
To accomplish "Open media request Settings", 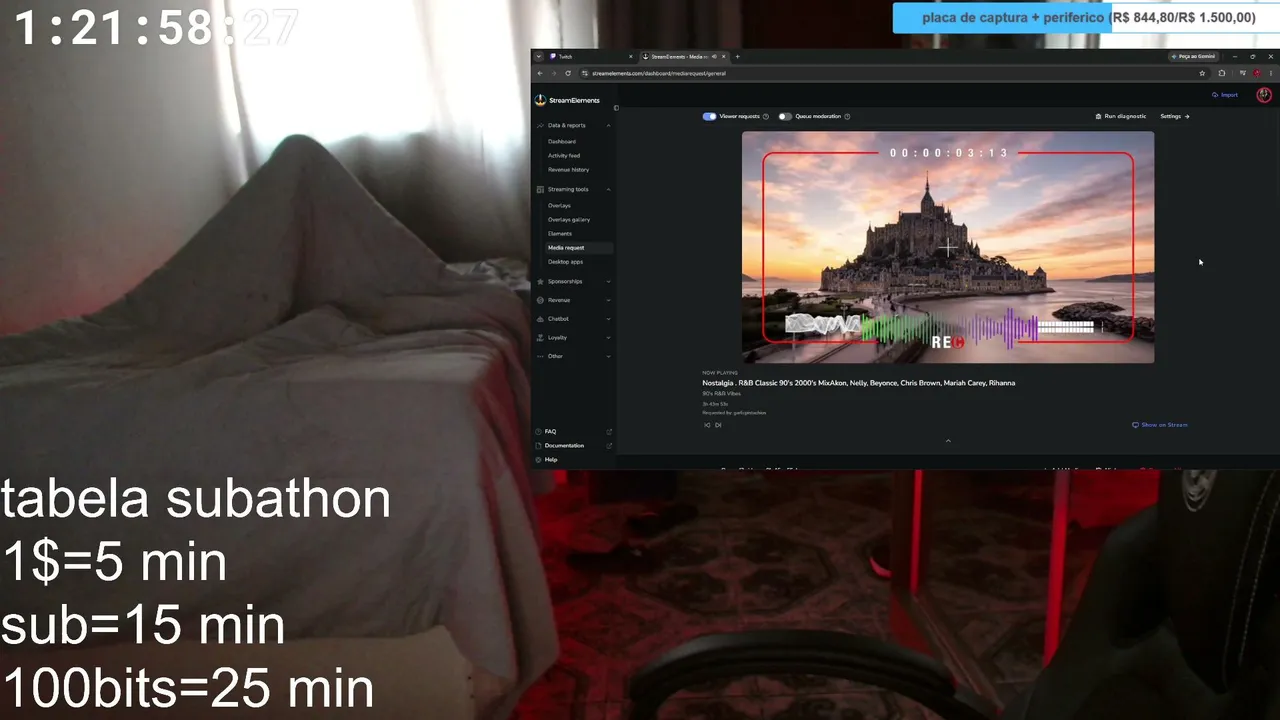I will coord(1174,116).
